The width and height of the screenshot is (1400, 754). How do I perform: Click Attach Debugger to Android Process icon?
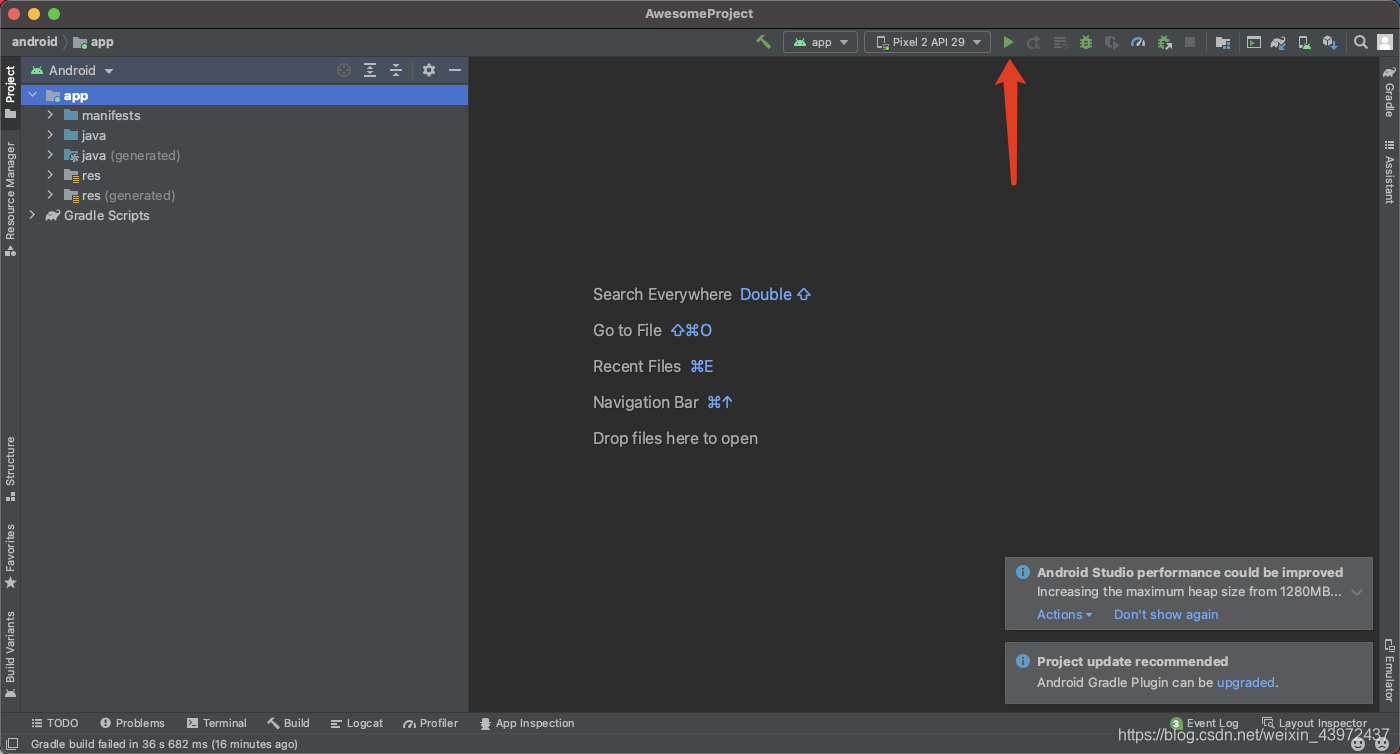click(1164, 42)
